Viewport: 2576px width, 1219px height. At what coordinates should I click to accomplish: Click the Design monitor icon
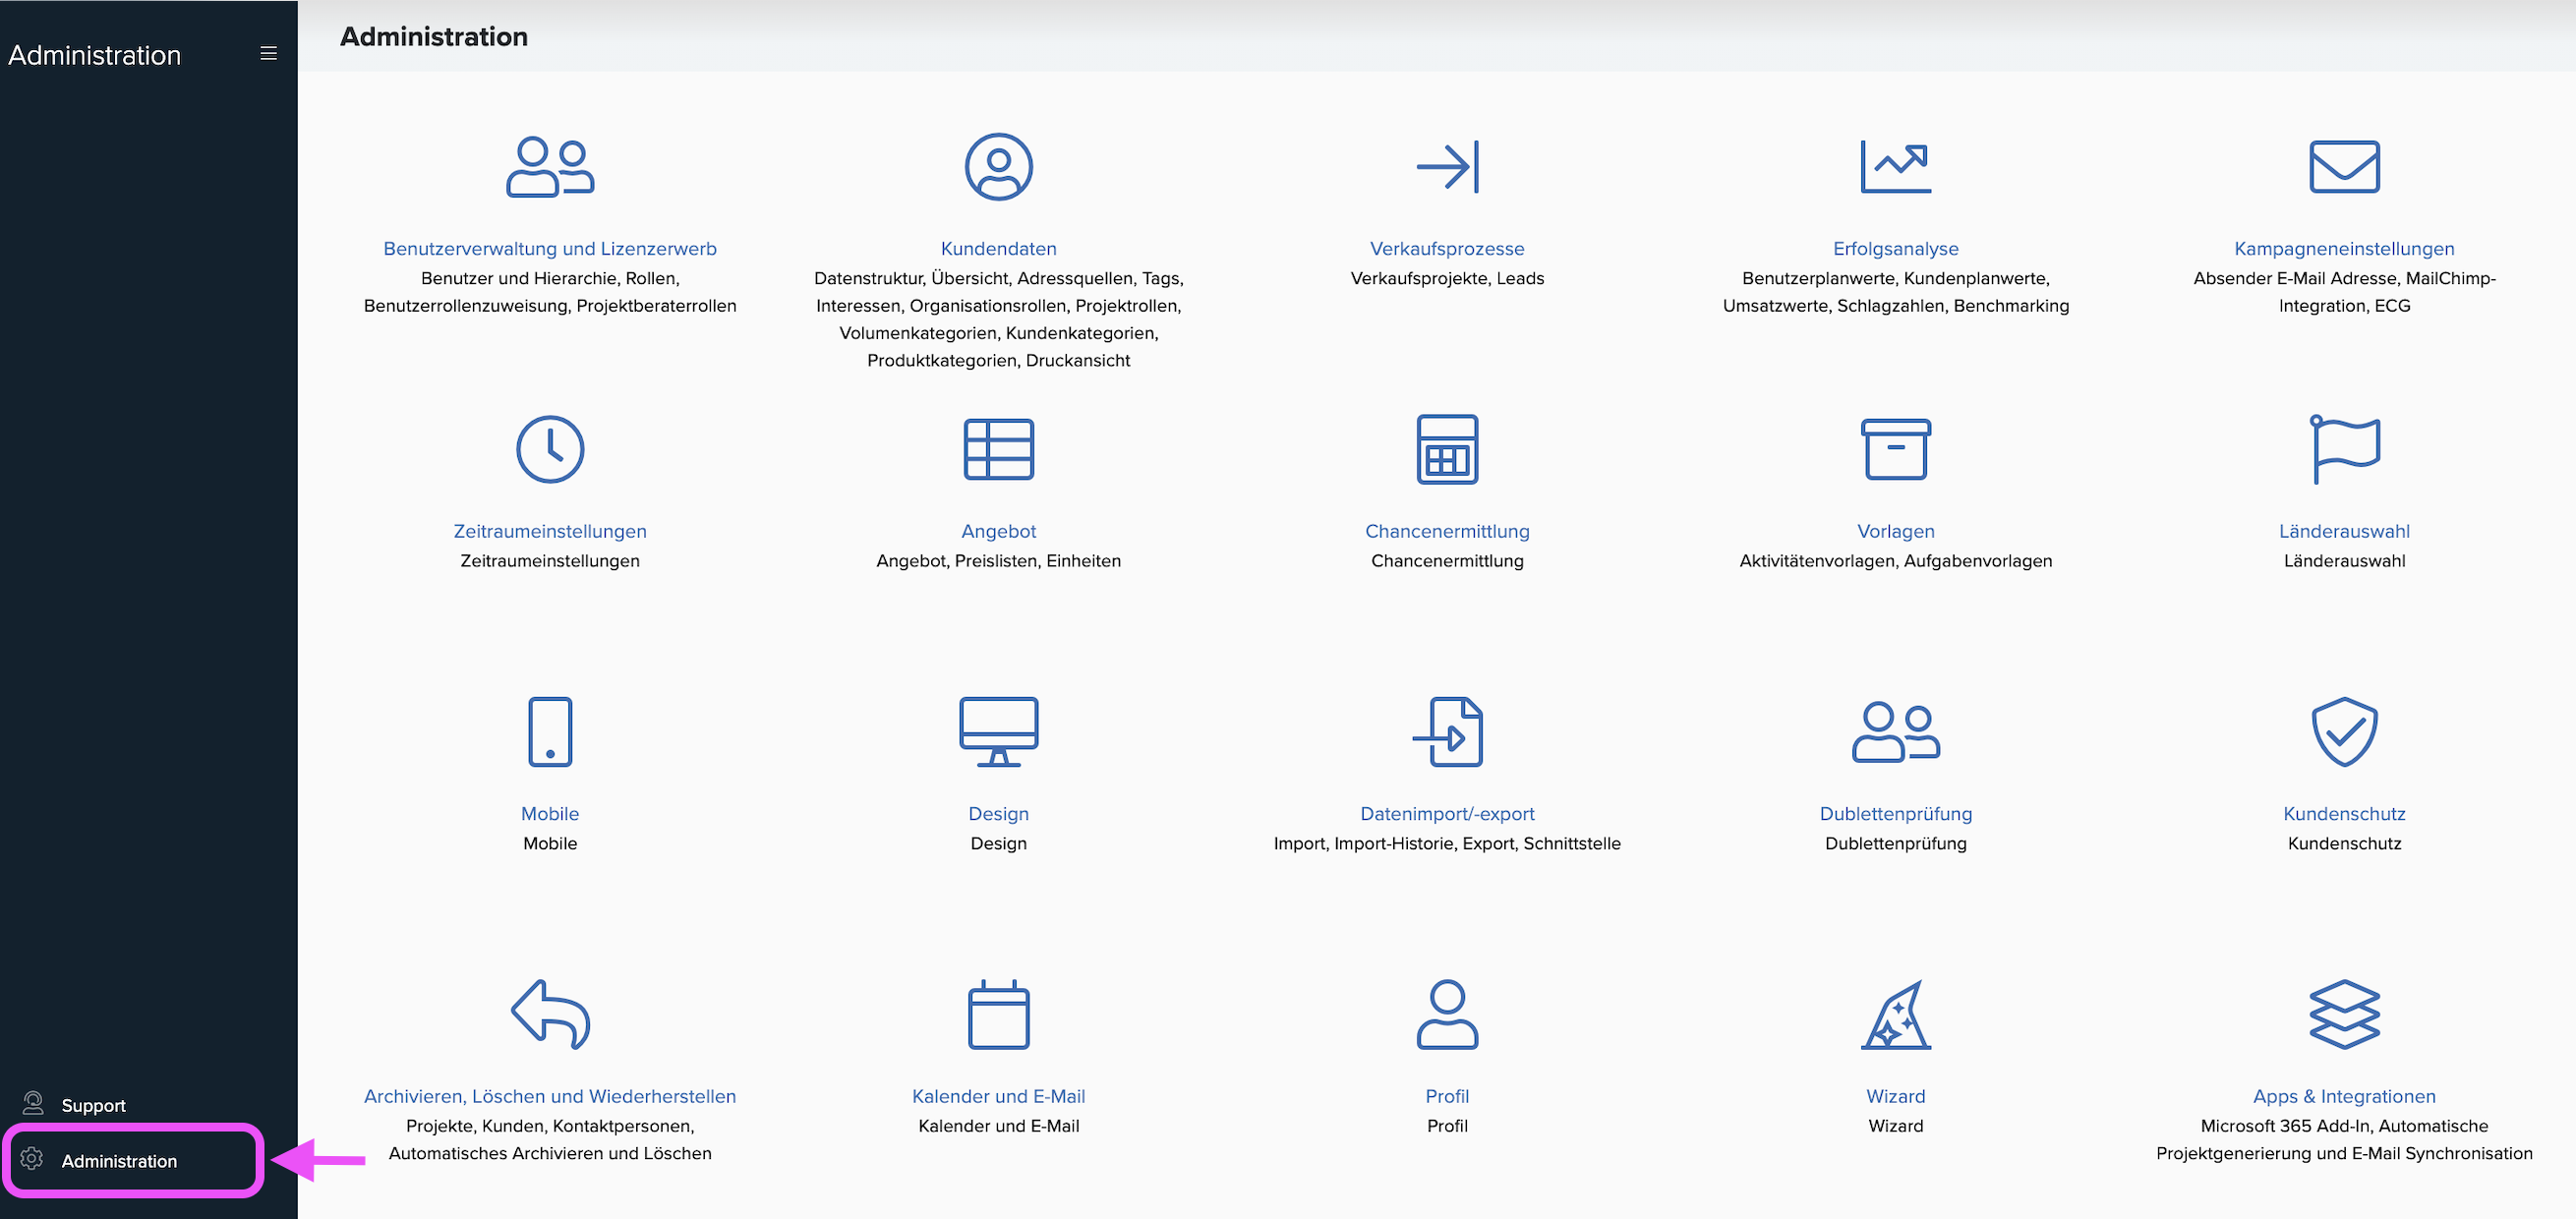point(998,732)
